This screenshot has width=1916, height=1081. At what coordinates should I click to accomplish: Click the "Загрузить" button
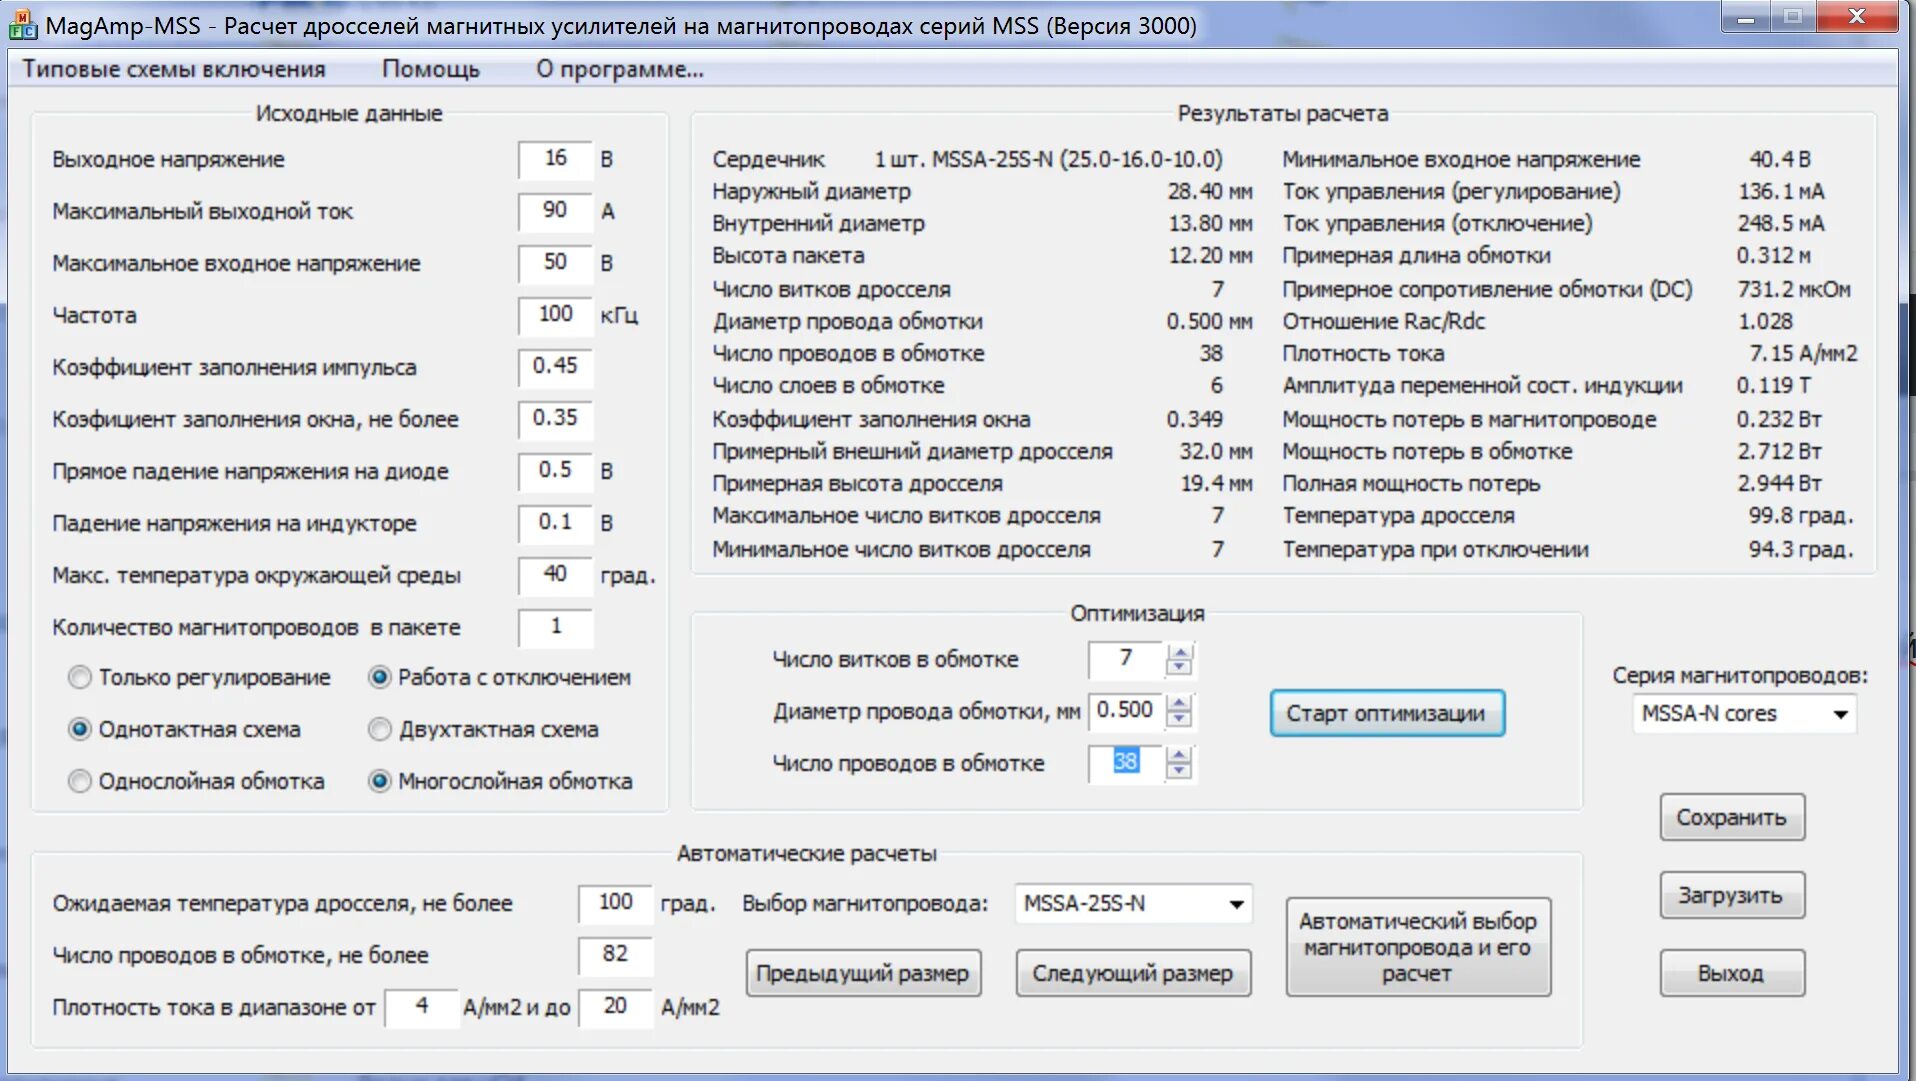point(1732,895)
